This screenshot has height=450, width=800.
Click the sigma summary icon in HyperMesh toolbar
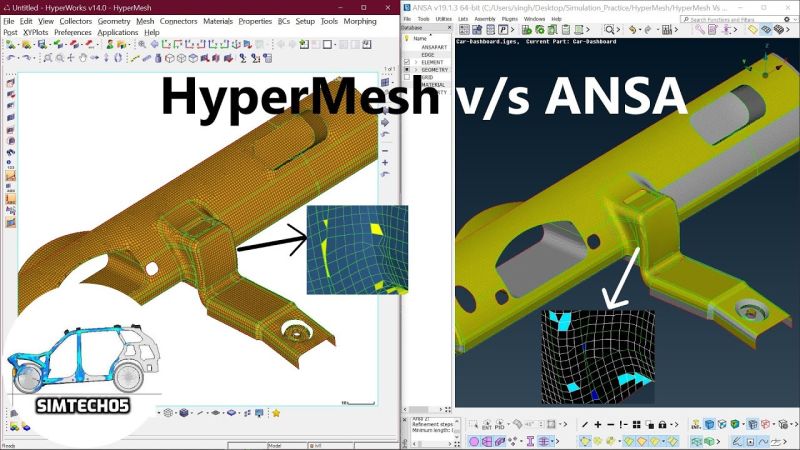(243, 58)
